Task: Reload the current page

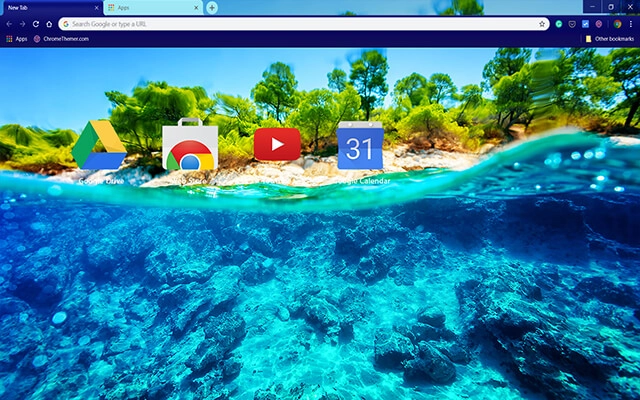Action: [x=36, y=24]
